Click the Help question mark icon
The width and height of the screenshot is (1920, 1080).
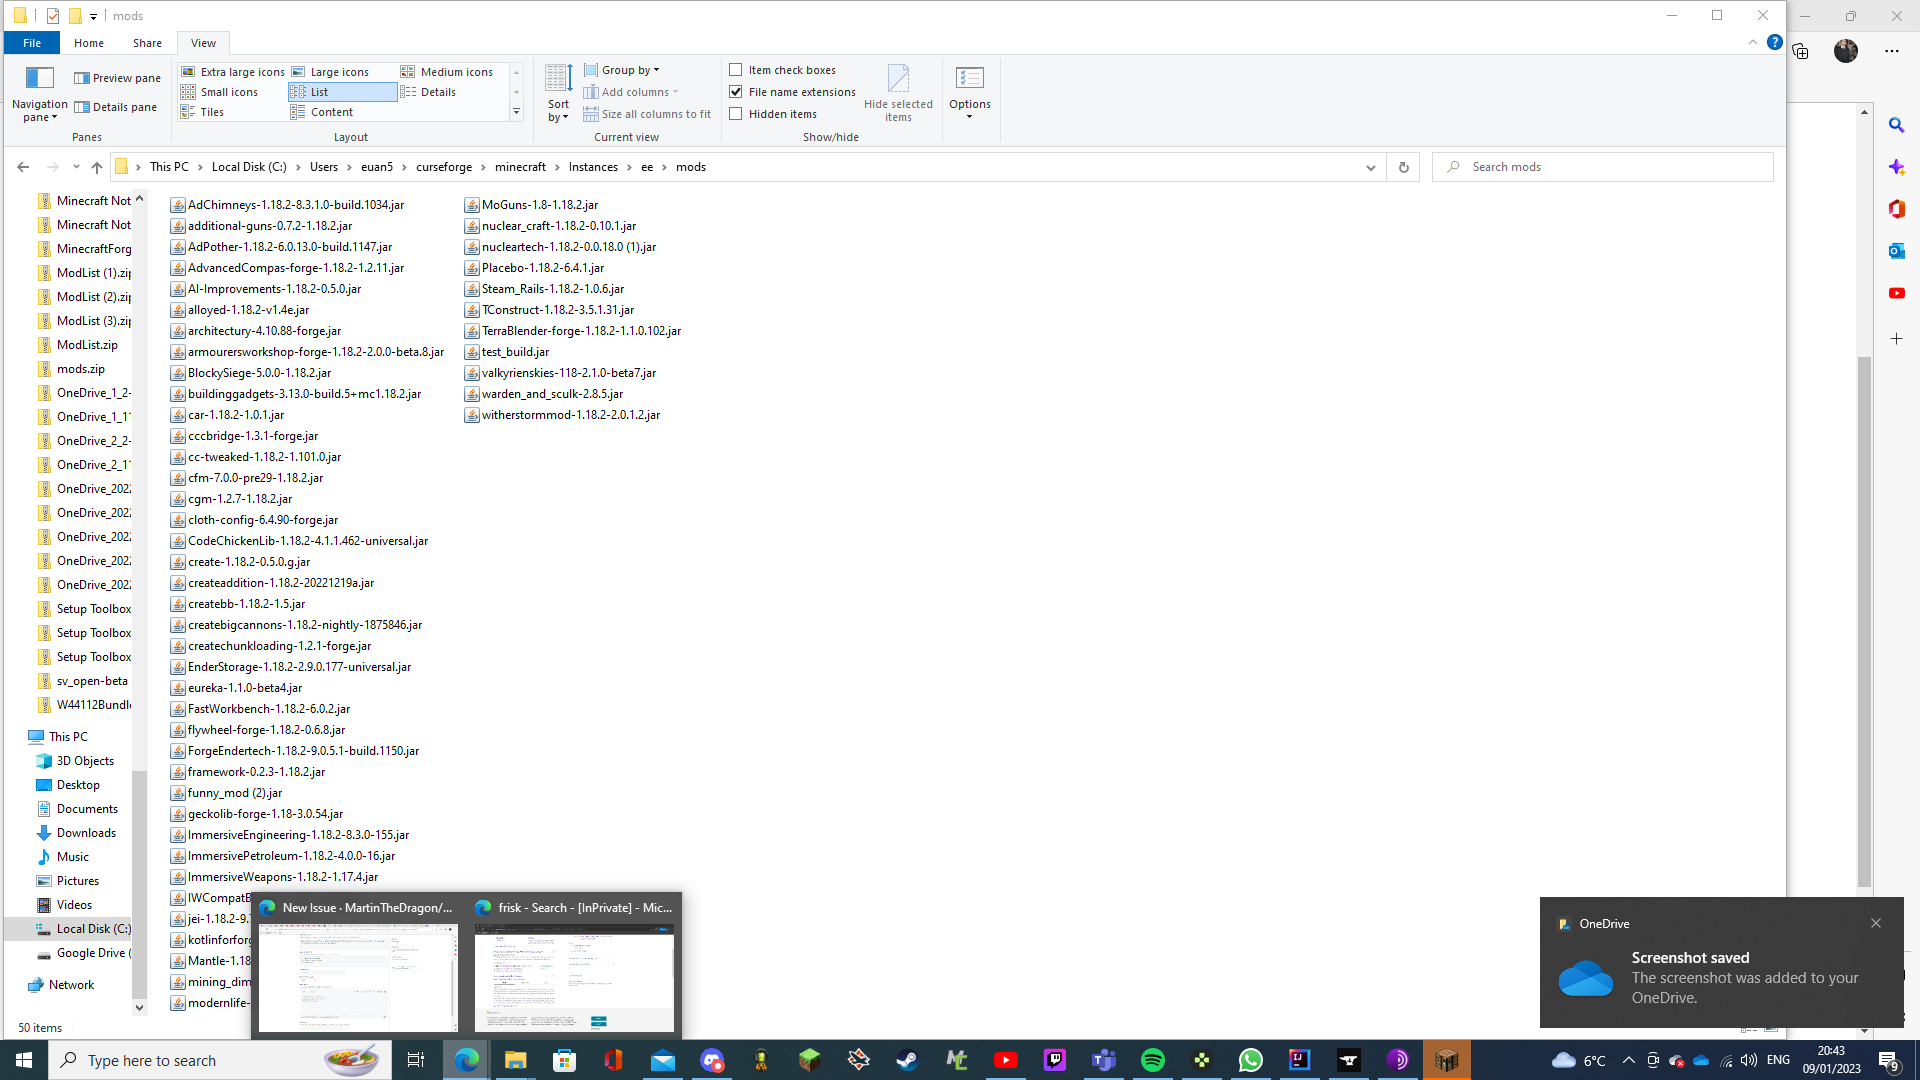[1774, 42]
